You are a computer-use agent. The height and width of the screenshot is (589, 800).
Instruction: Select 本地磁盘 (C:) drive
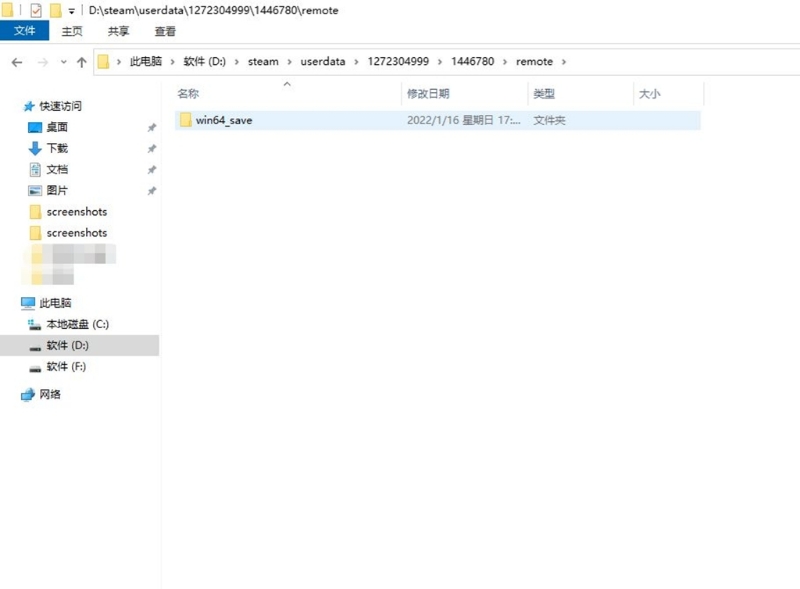77,324
